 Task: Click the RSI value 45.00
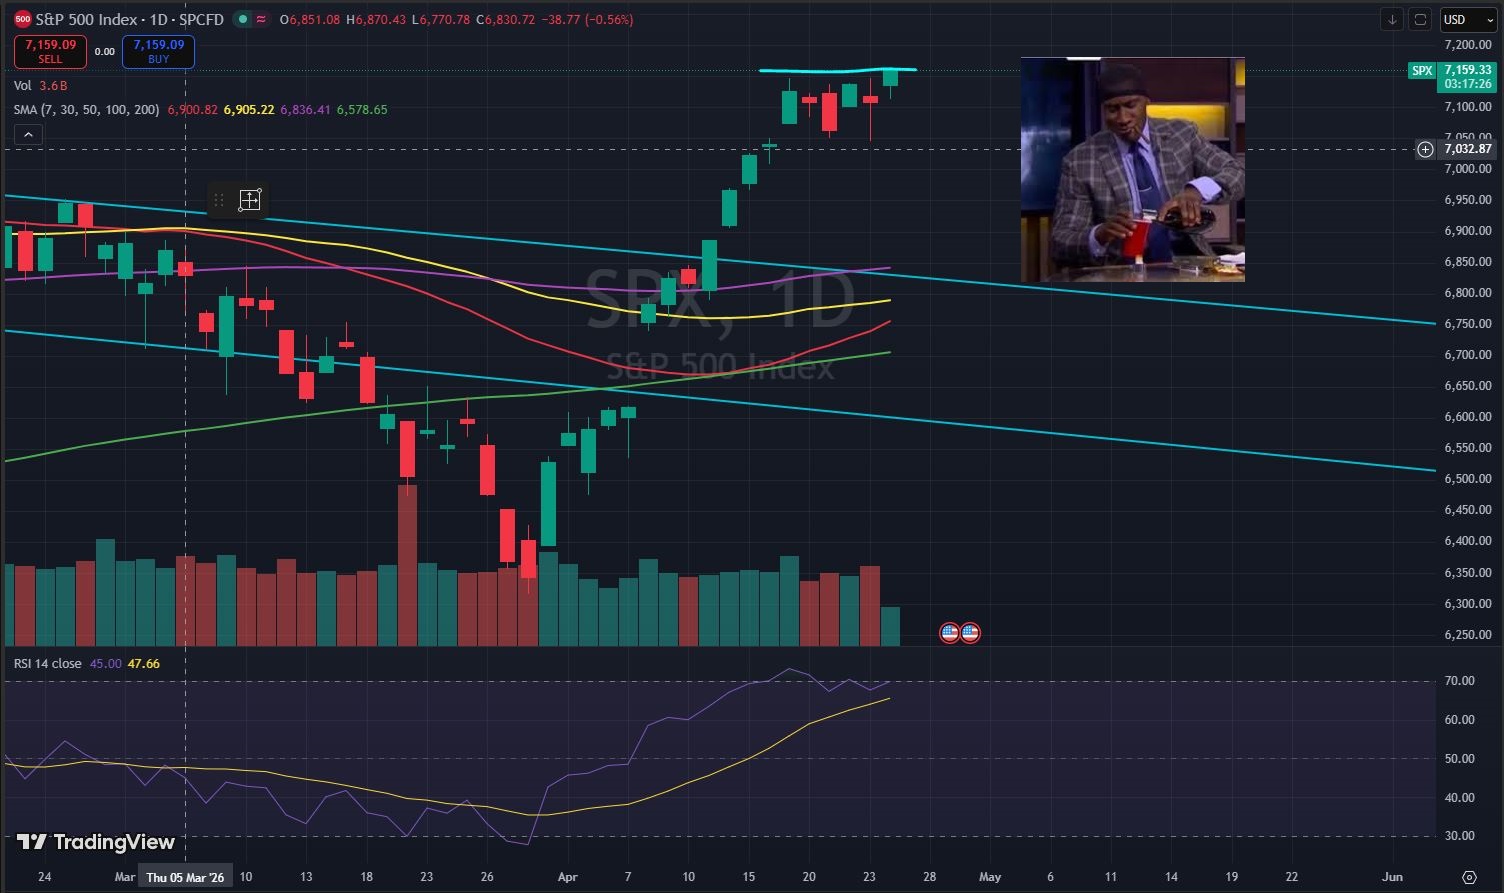(x=105, y=663)
